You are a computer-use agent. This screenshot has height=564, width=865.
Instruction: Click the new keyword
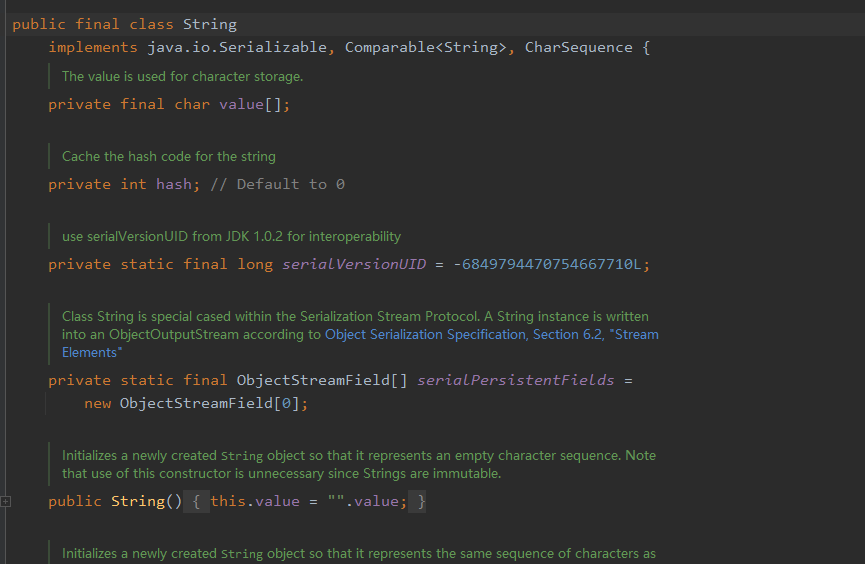pos(98,403)
